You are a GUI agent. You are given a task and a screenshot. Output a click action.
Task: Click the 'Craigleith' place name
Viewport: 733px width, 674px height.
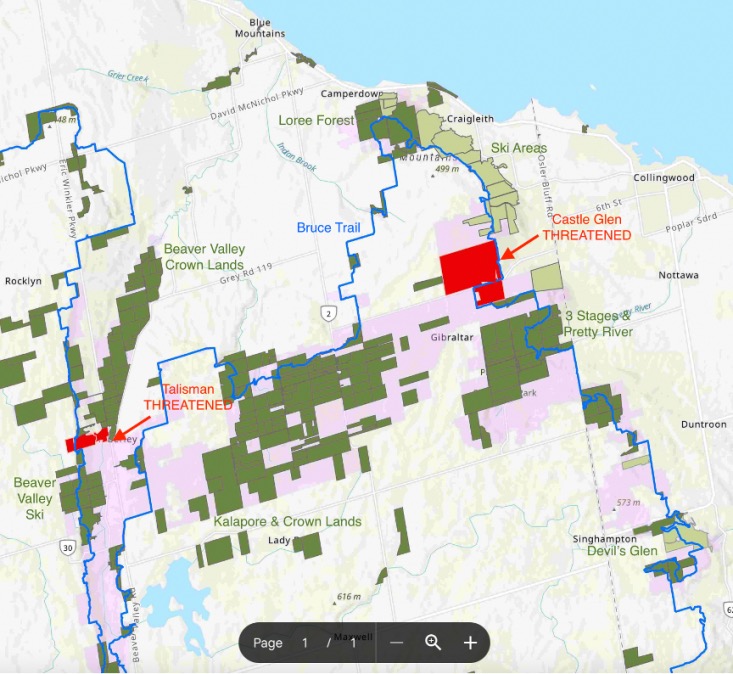point(470,119)
